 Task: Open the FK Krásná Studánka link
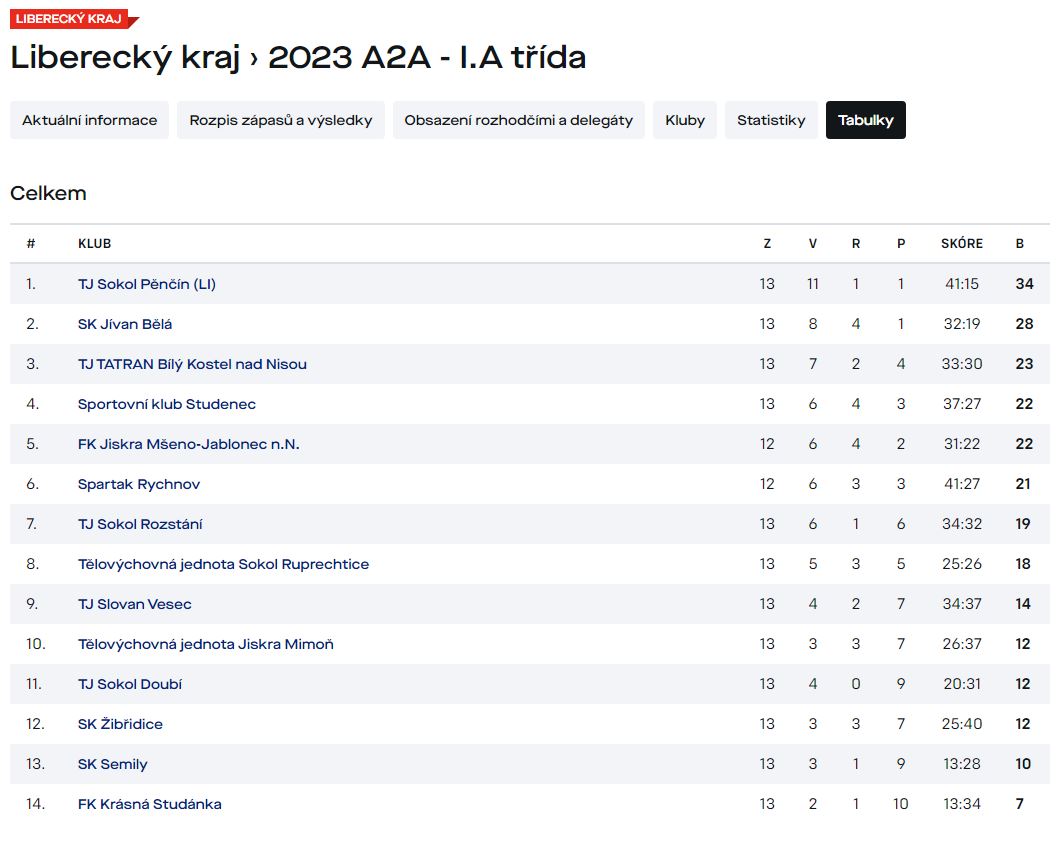click(150, 804)
